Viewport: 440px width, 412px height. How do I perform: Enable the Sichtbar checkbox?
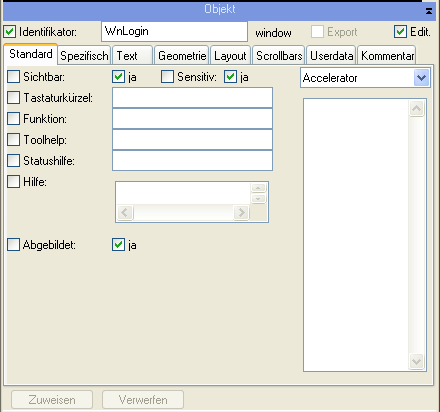[x=13, y=77]
